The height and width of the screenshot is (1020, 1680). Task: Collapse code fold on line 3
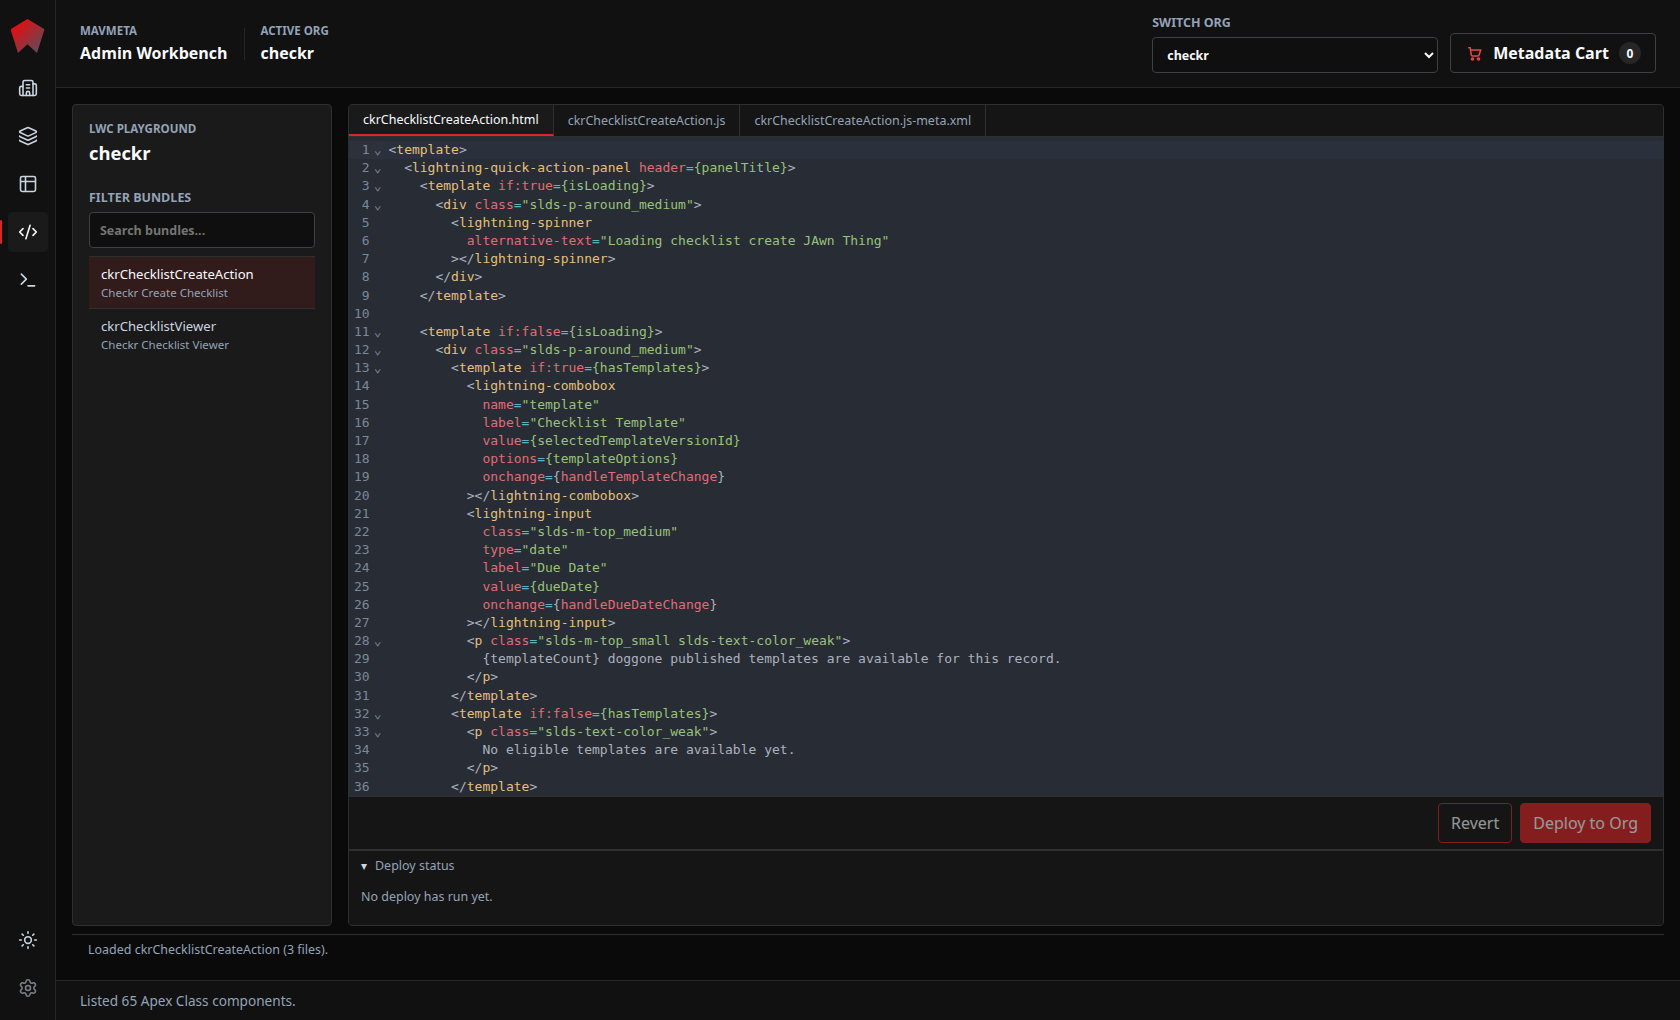tap(378, 187)
